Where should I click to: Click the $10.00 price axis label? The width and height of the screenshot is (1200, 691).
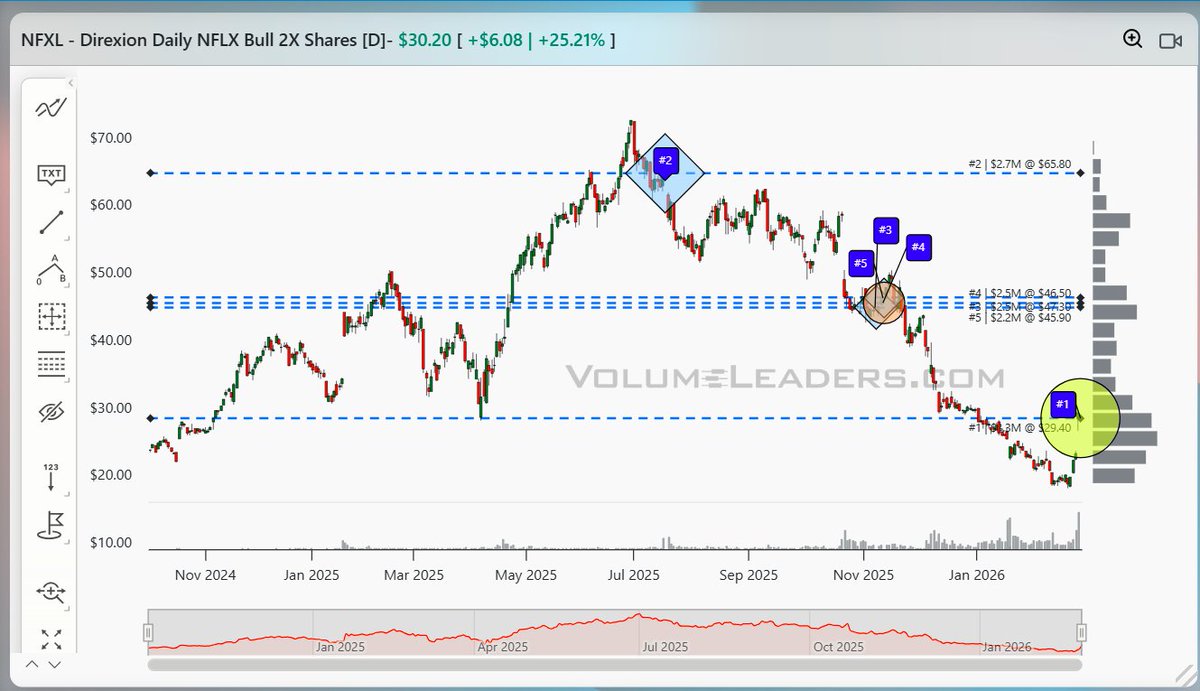pyautogui.click(x=111, y=543)
